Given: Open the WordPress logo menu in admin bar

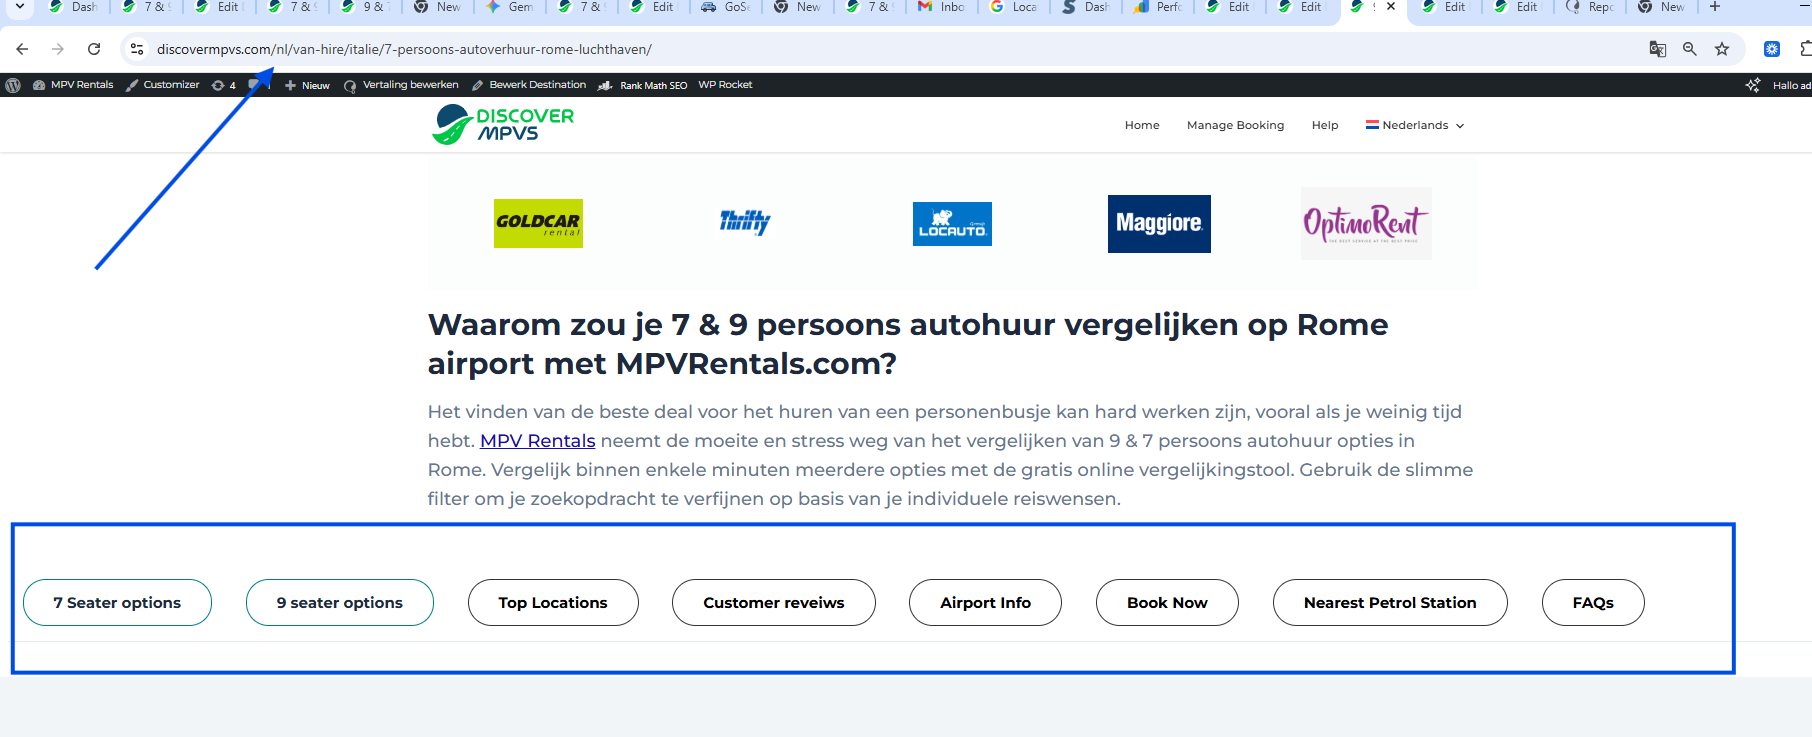Looking at the screenshot, I should tap(13, 85).
